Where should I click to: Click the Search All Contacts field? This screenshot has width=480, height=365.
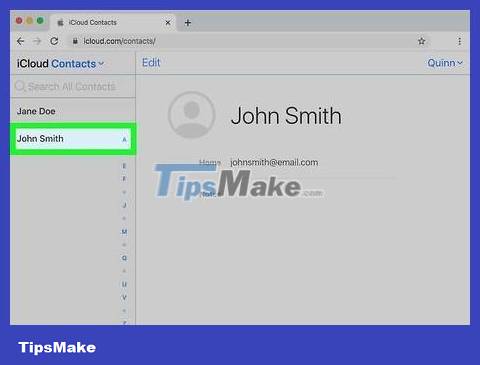pos(73,86)
